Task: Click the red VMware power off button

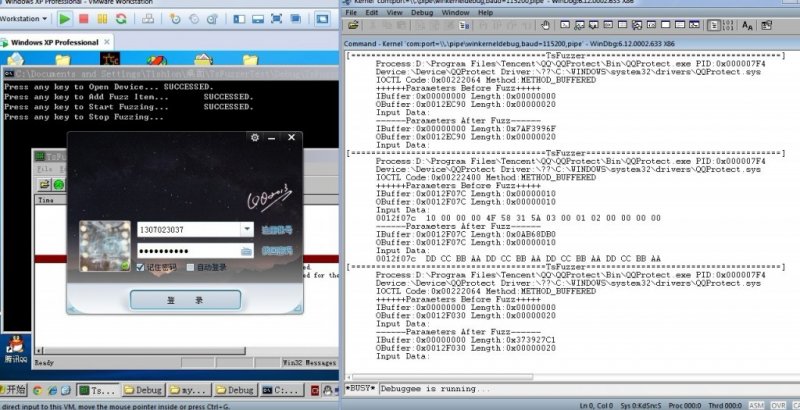Action: pyautogui.click(x=84, y=19)
